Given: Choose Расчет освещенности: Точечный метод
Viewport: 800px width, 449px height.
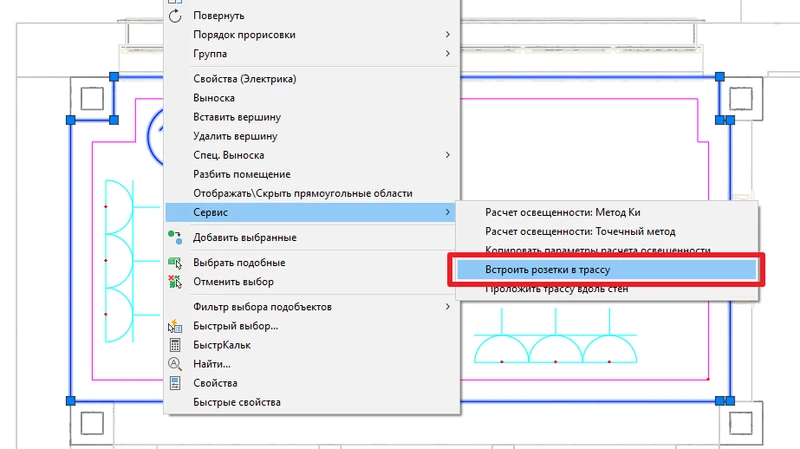Looking at the screenshot, I should (x=580, y=232).
